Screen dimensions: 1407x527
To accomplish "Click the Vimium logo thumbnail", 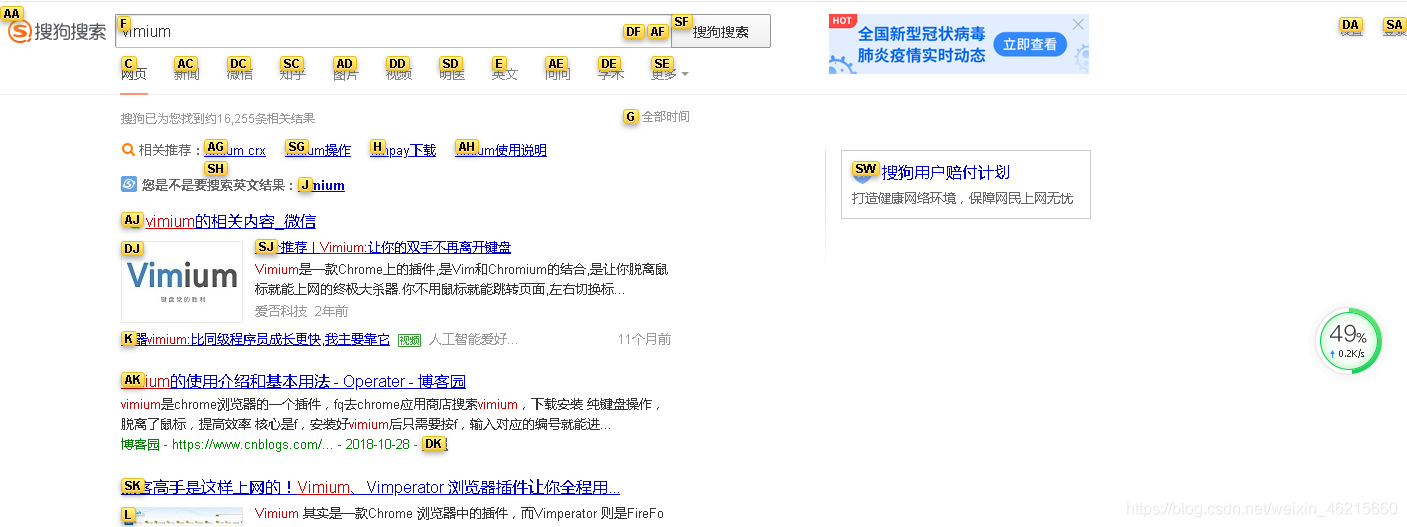I will [182, 281].
